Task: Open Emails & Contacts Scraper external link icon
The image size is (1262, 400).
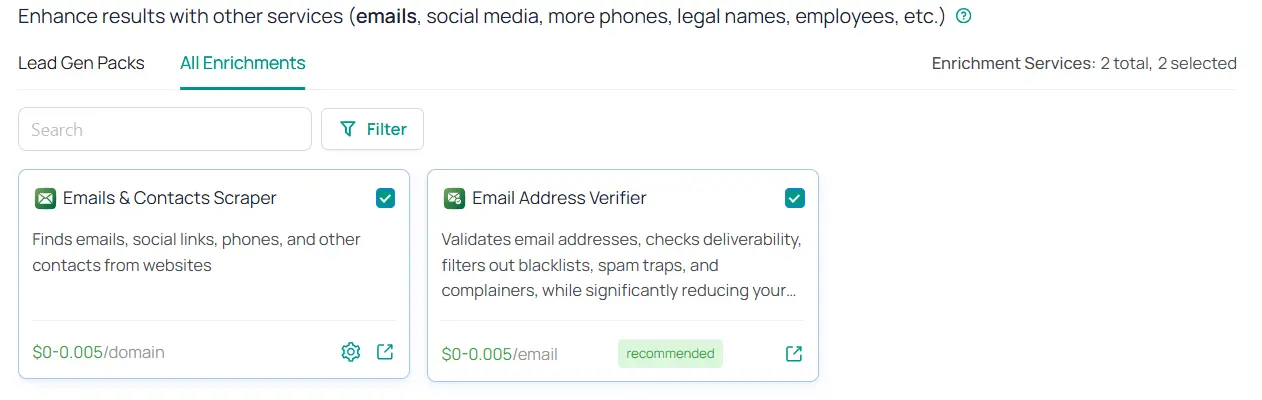Action: 385,352
